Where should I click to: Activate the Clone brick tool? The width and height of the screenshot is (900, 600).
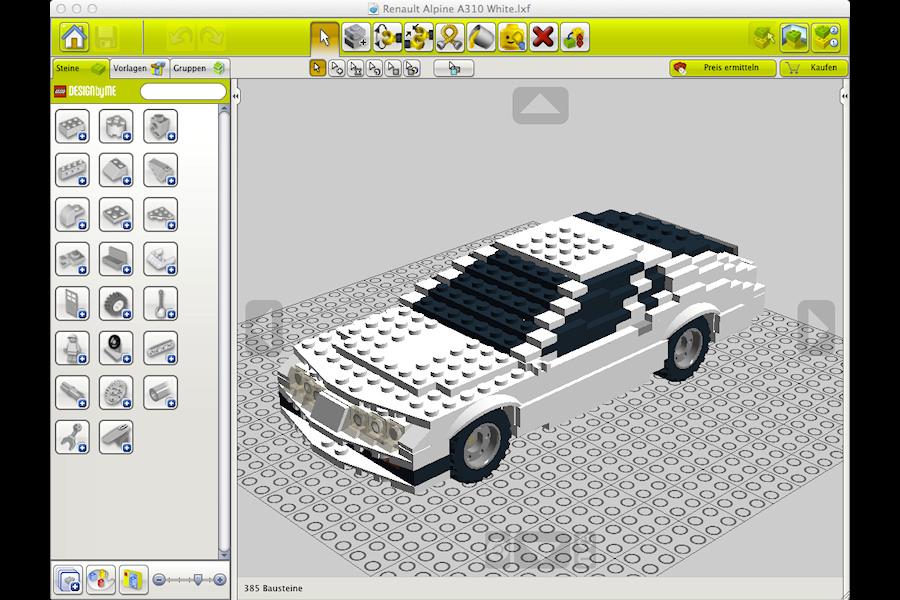355,38
